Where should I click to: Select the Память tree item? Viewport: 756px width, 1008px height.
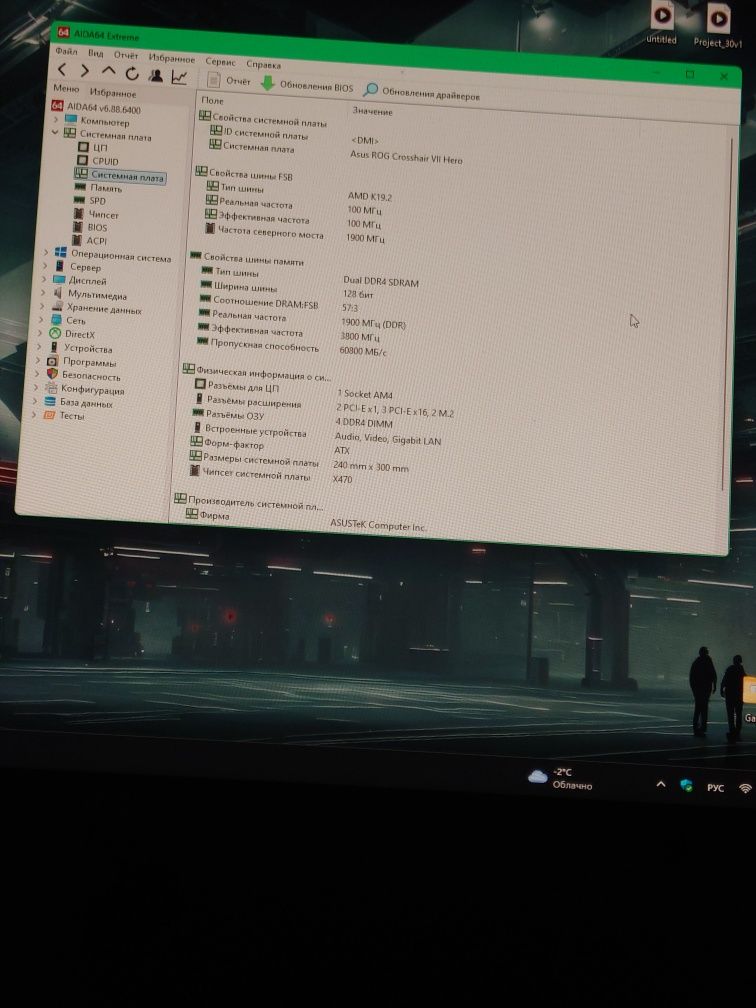(x=98, y=188)
